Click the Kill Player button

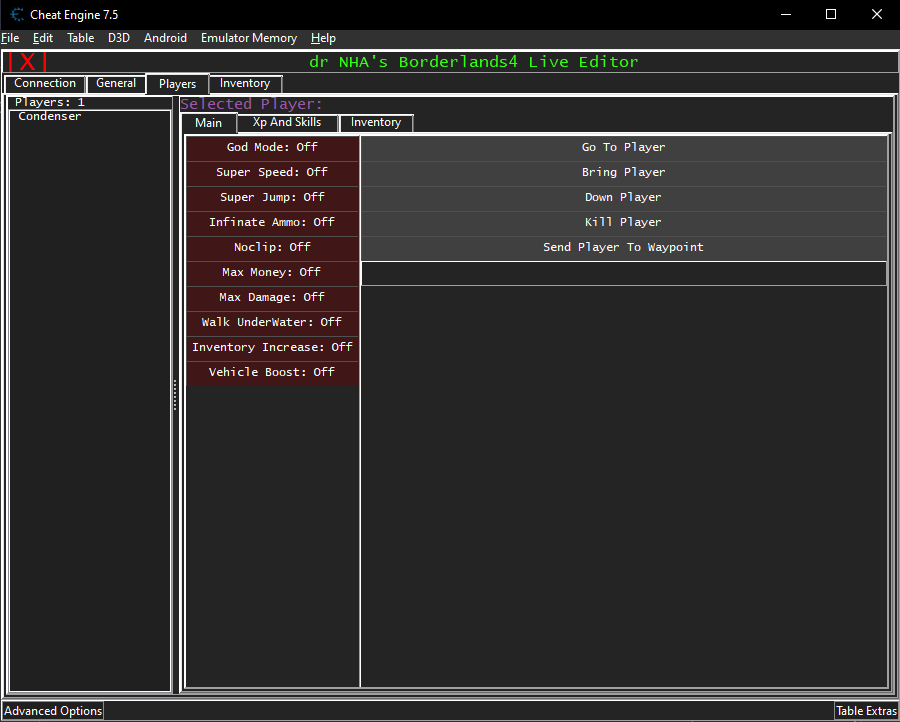click(x=623, y=223)
